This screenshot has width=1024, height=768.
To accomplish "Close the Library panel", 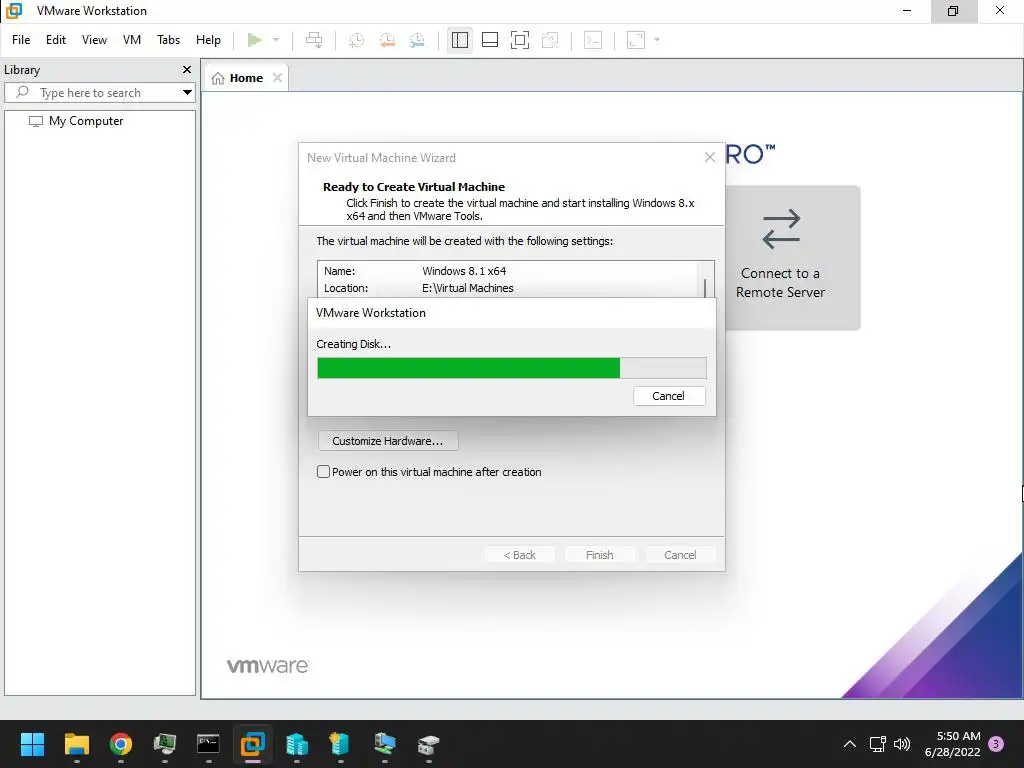I will click(x=187, y=69).
